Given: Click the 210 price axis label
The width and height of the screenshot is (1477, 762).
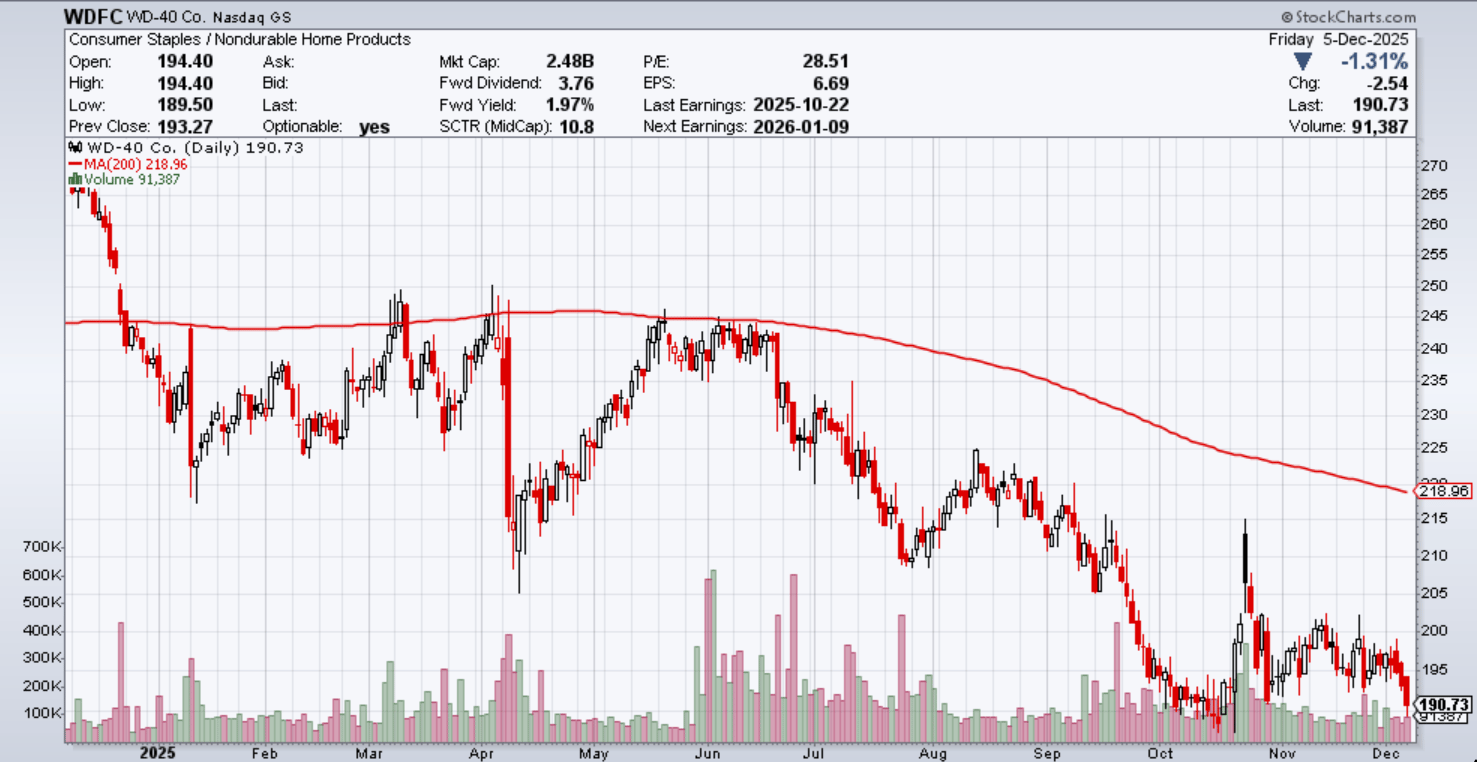Looking at the screenshot, I should click(1433, 555).
